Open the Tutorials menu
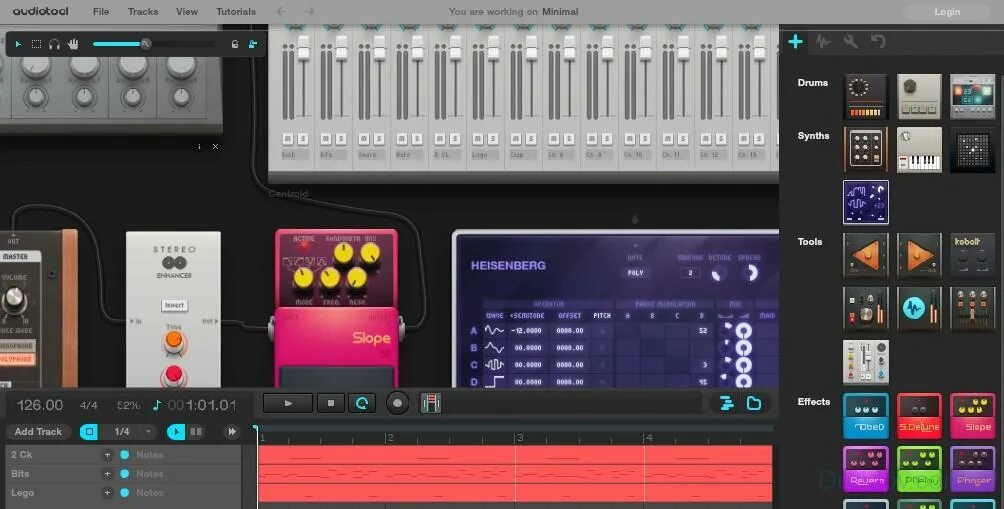This screenshot has height=509, width=1004. pyautogui.click(x=236, y=12)
